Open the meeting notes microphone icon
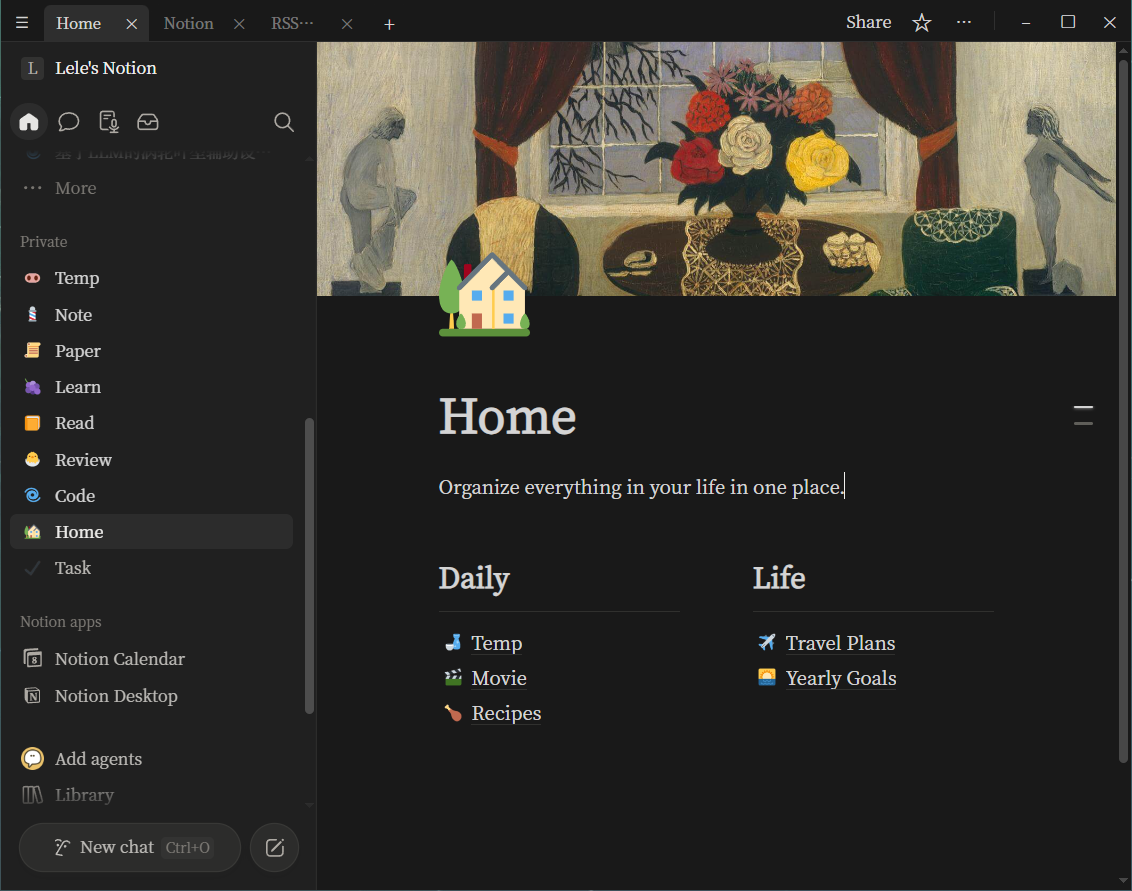The image size is (1132, 891). click(x=108, y=121)
